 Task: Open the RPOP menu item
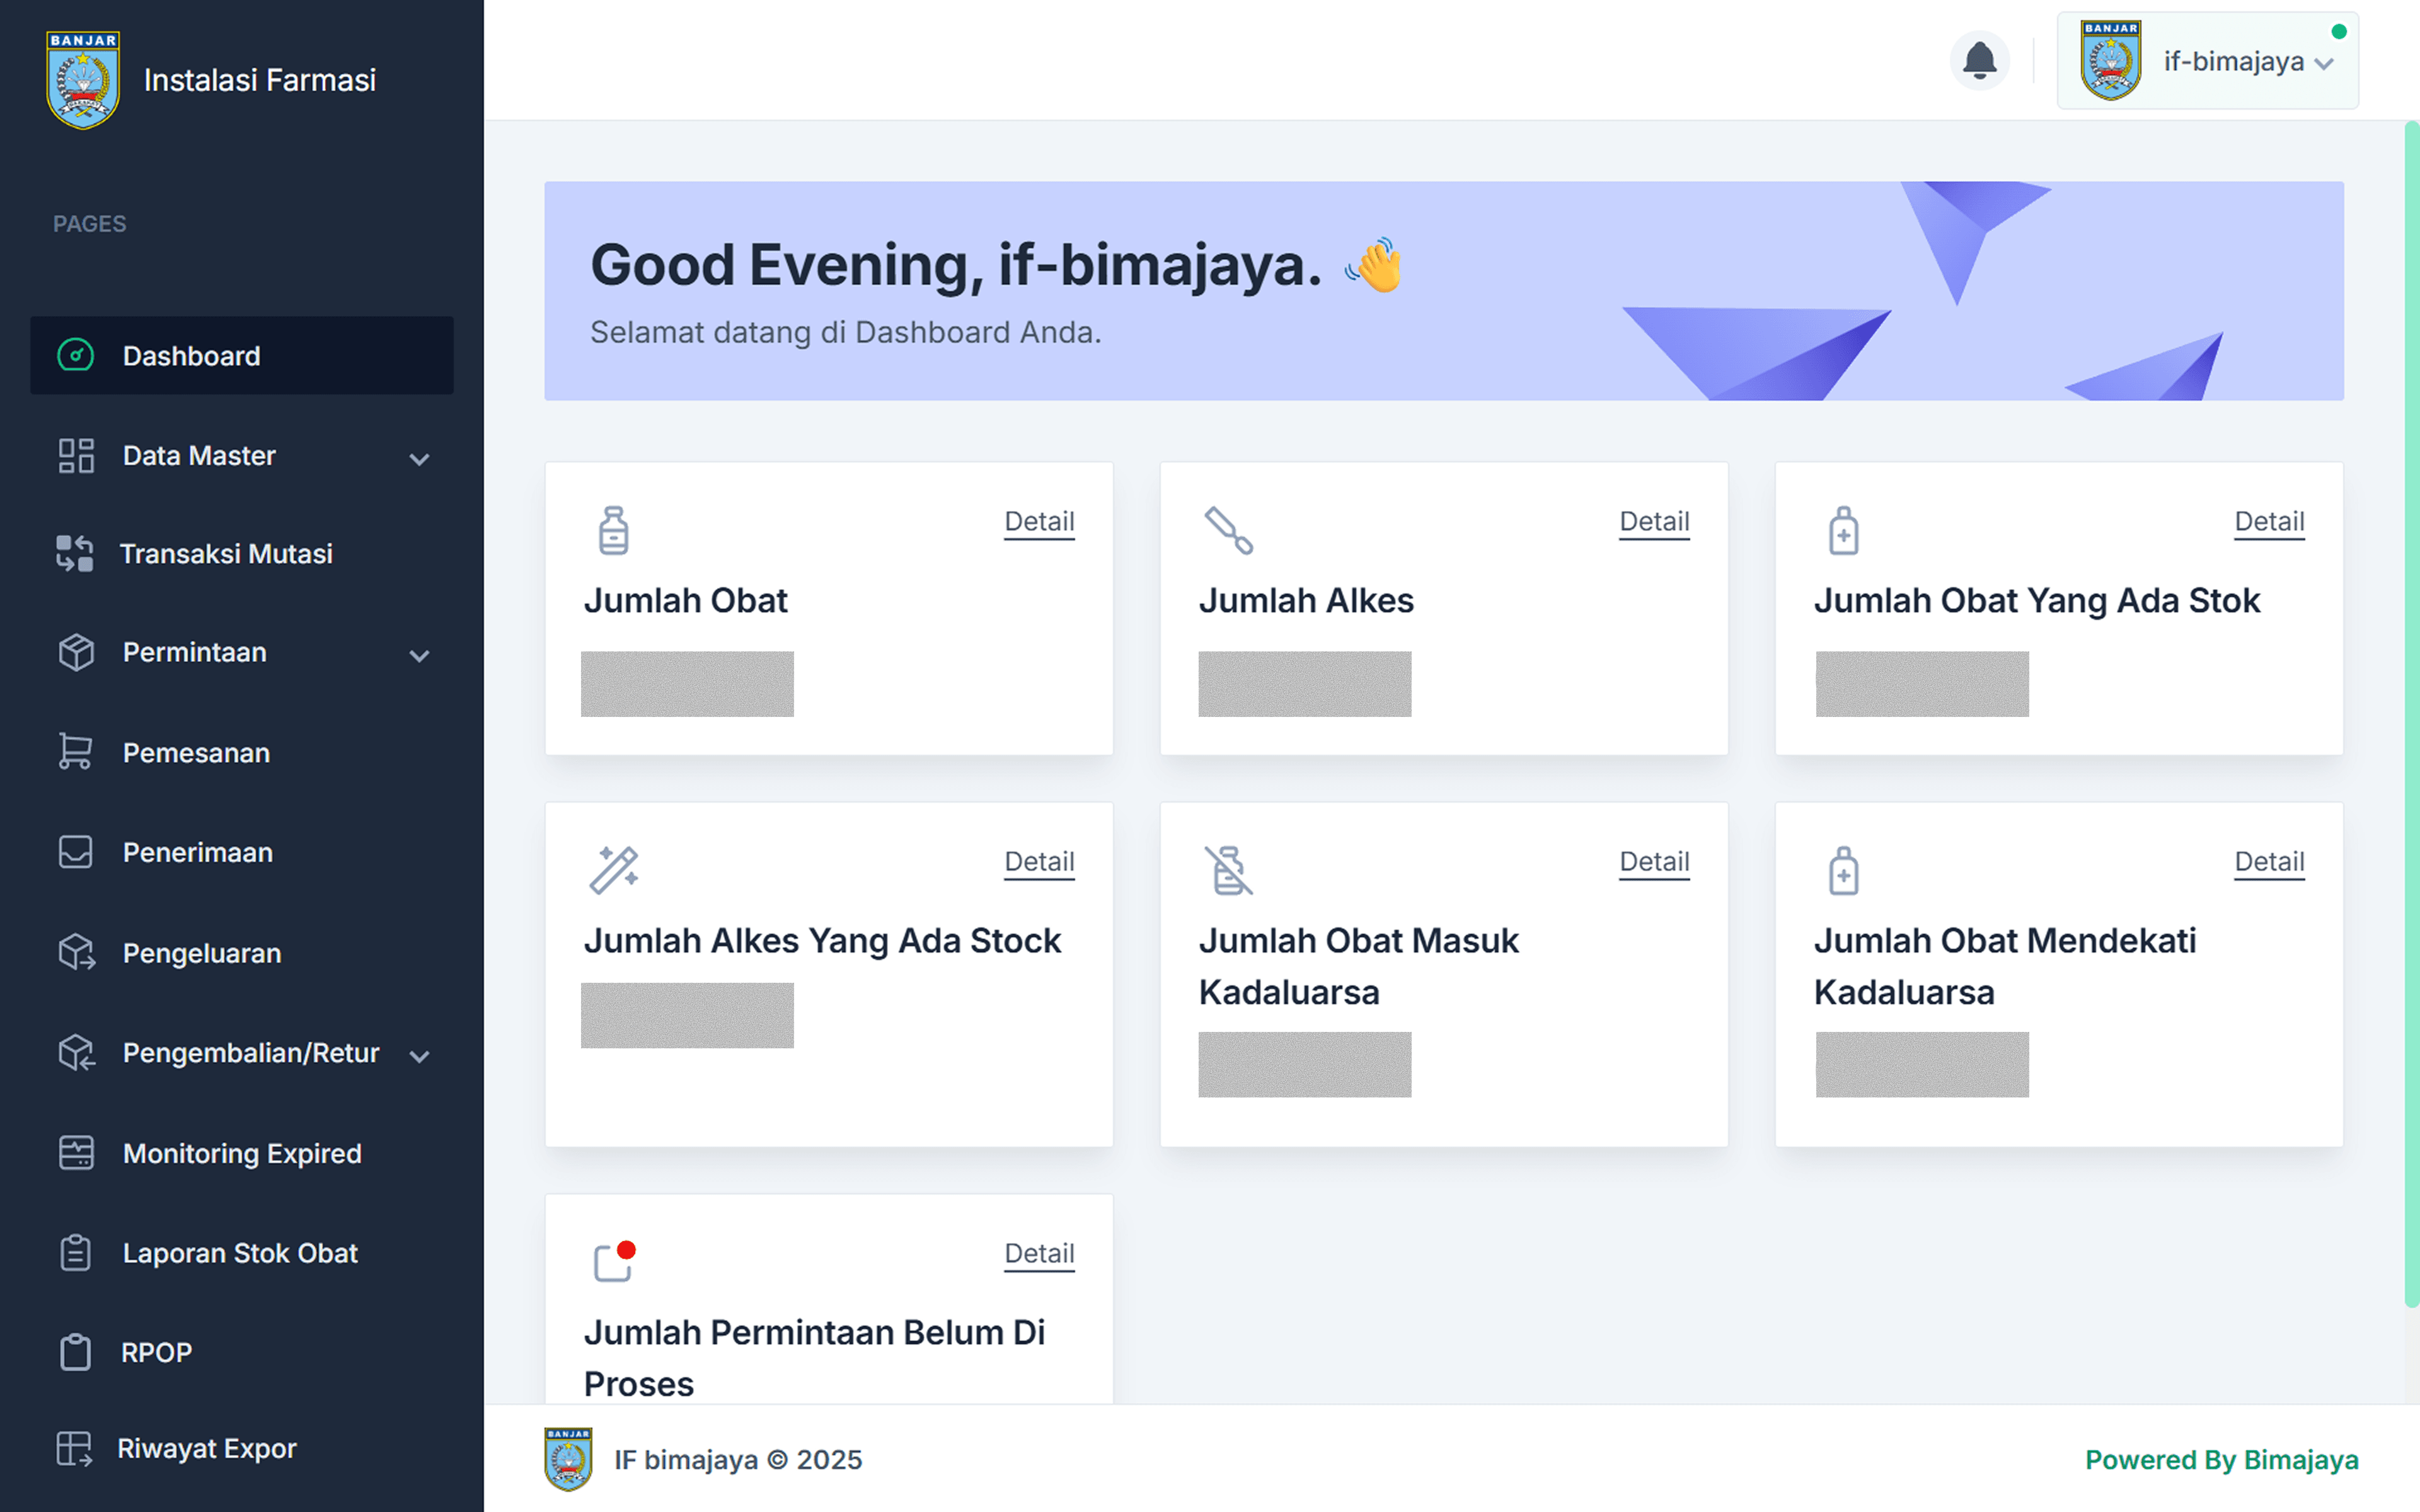(156, 1352)
